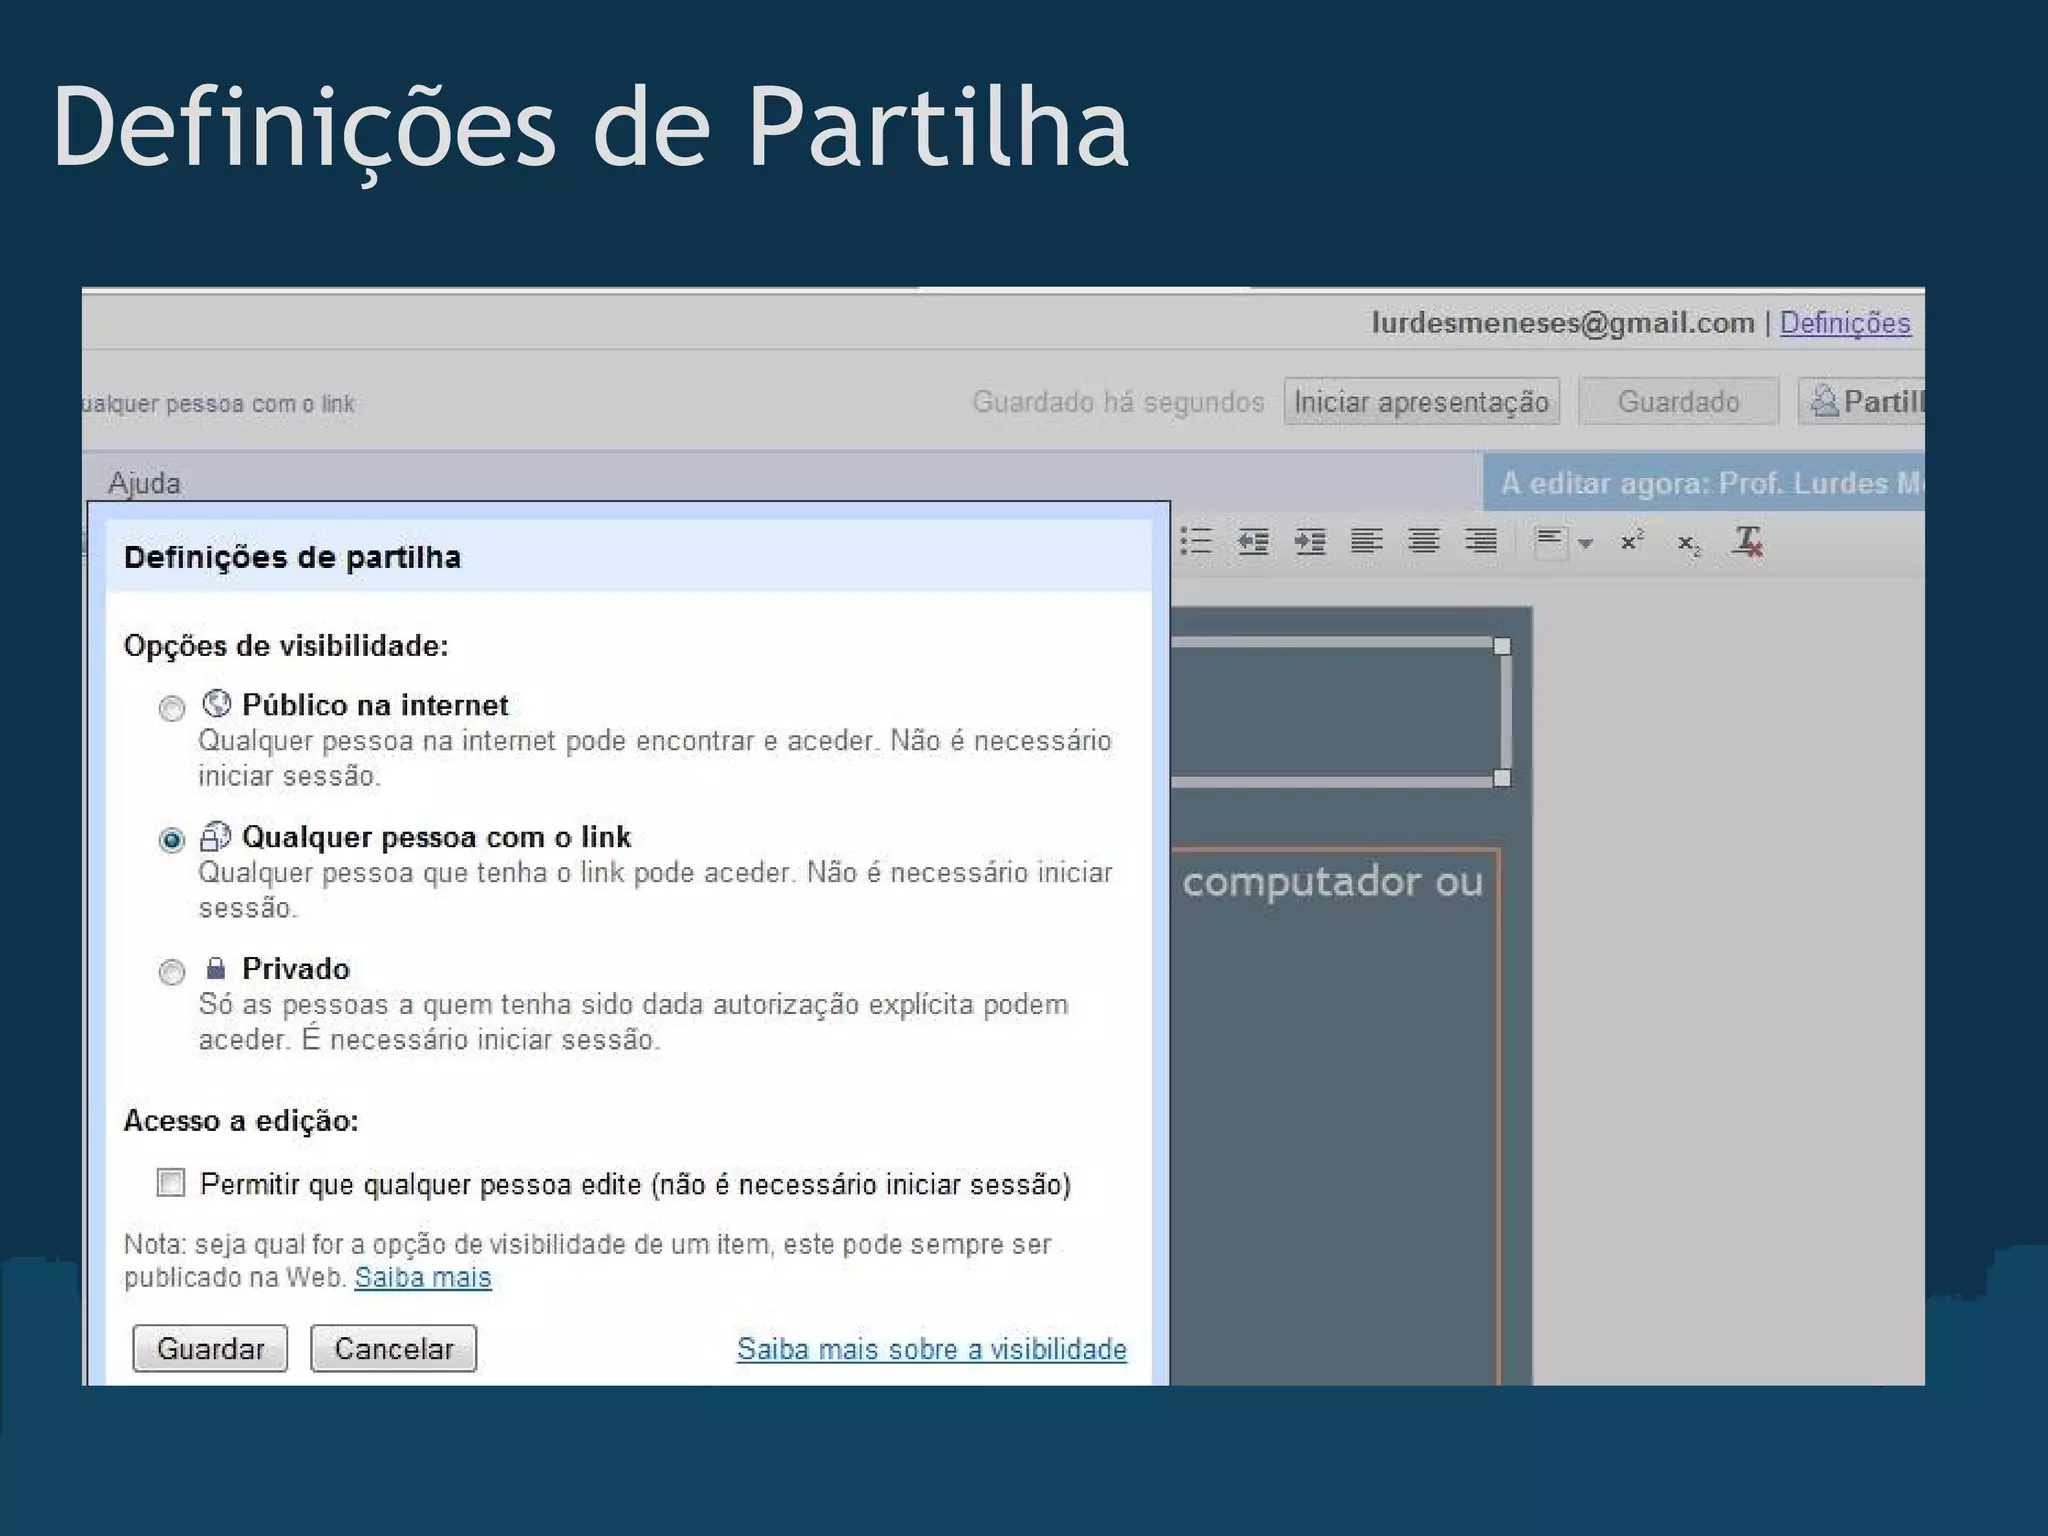Enable 'Permitir que qualquer pessoa edite' checkbox

tap(171, 1183)
